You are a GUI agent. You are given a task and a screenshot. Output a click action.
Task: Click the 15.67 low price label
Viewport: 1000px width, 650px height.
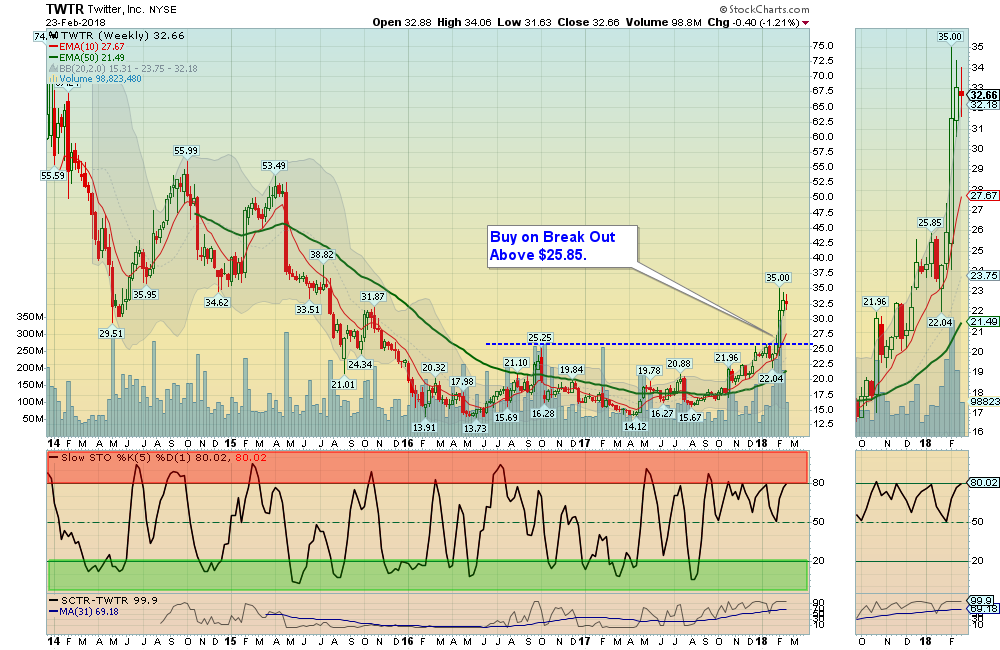tap(690, 417)
